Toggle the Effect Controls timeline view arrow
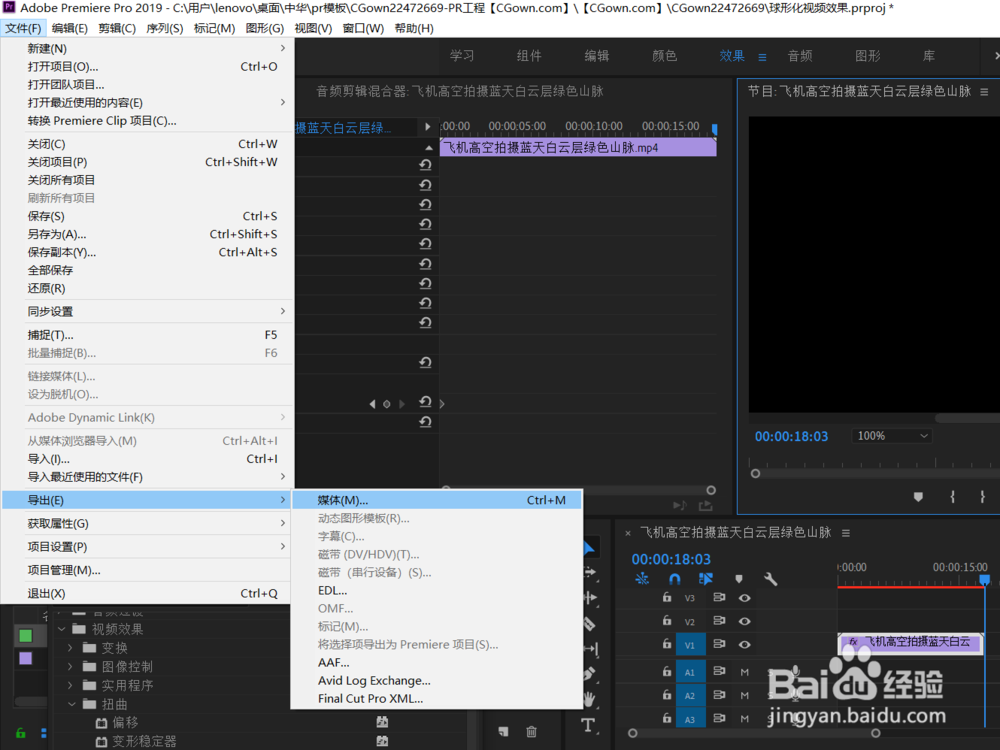 (427, 127)
